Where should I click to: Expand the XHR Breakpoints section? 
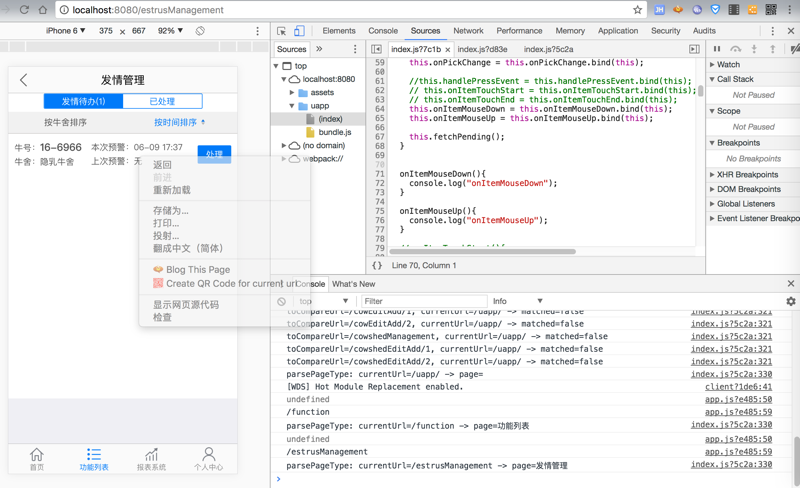(712, 175)
